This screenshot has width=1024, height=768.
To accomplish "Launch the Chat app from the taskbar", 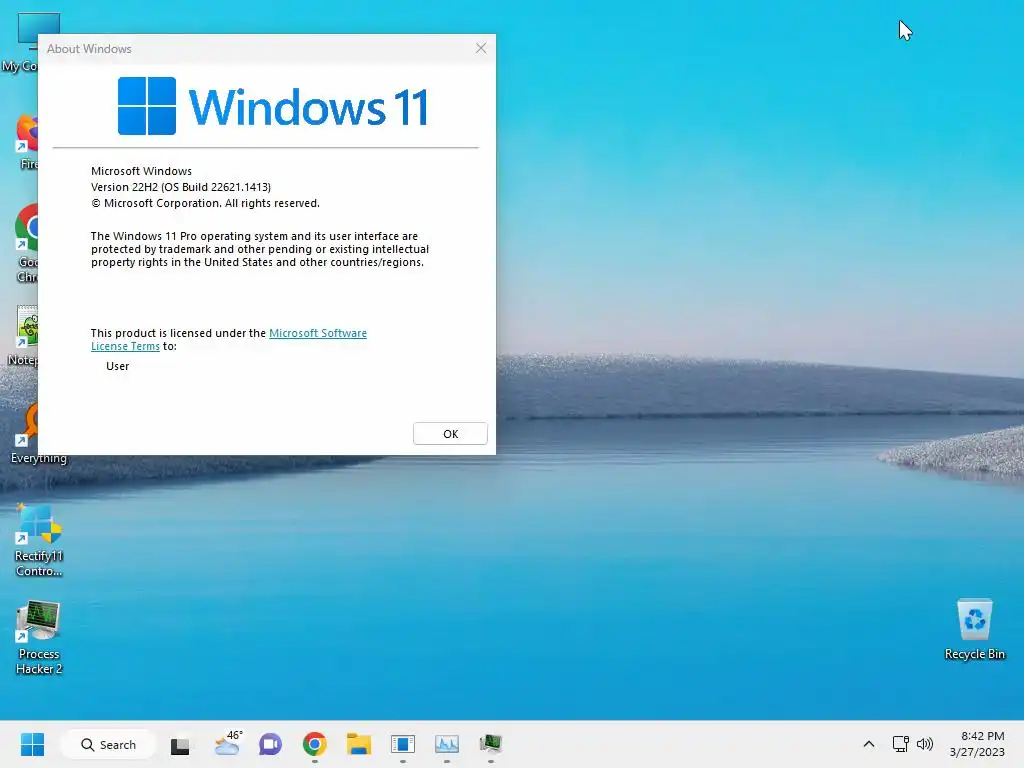I will coord(270,744).
